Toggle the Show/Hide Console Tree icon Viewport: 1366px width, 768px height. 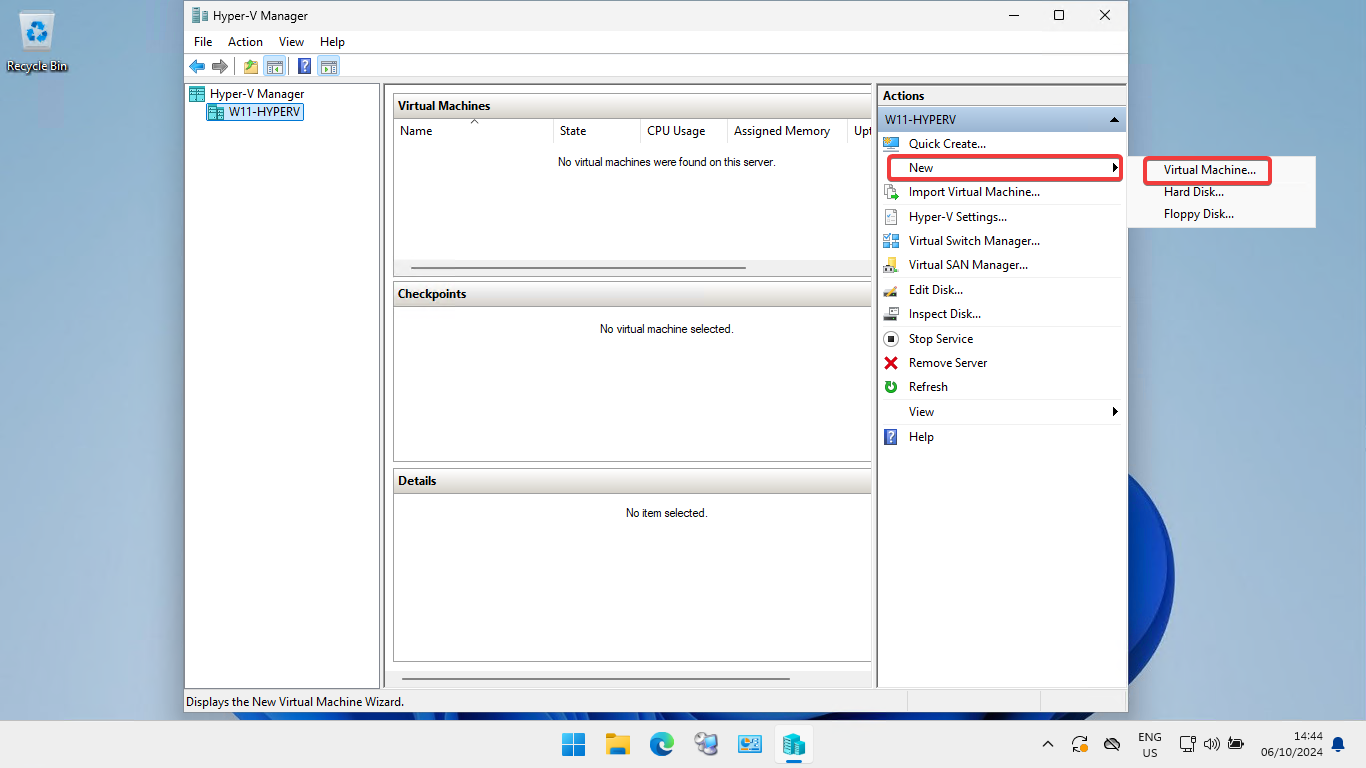click(x=274, y=67)
